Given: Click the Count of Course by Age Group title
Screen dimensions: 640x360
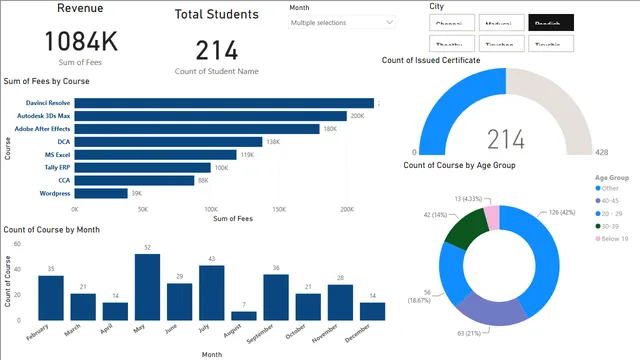Looking at the screenshot, I should click(459, 165).
